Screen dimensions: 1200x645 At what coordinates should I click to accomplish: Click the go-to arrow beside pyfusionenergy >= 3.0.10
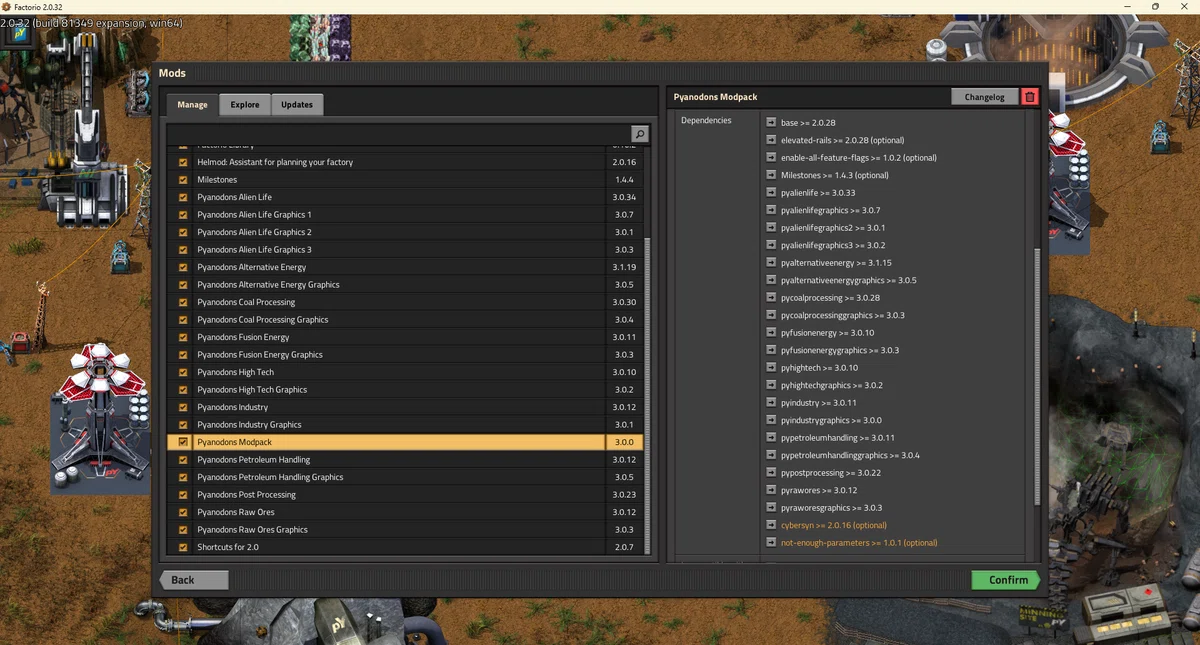[x=771, y=332]
